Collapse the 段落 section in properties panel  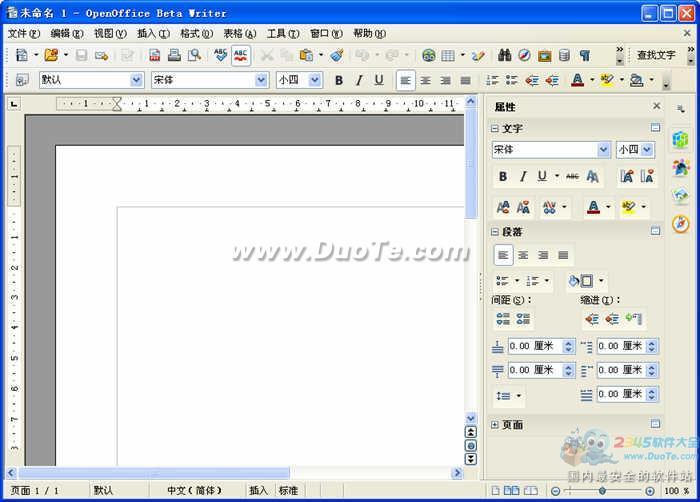[x=494, y=232]
